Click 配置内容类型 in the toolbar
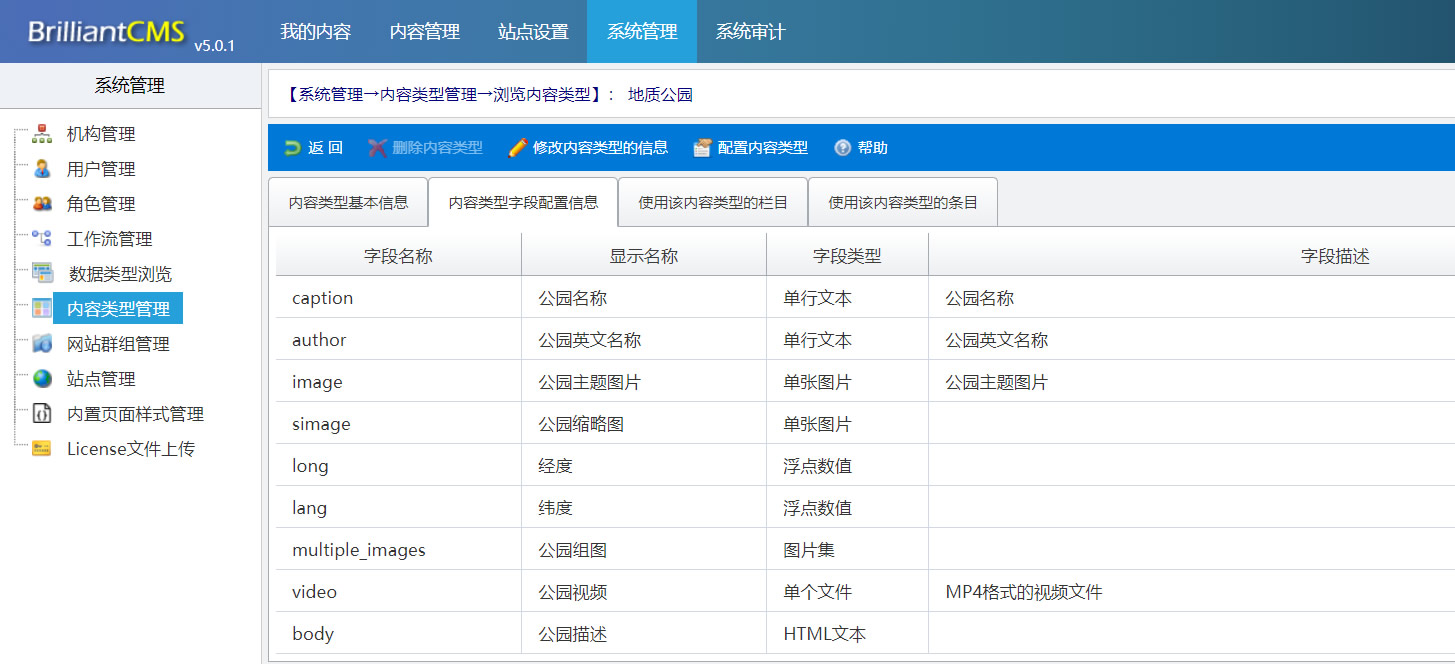This screenshot has width=1455, height=664. click(750, 148)
